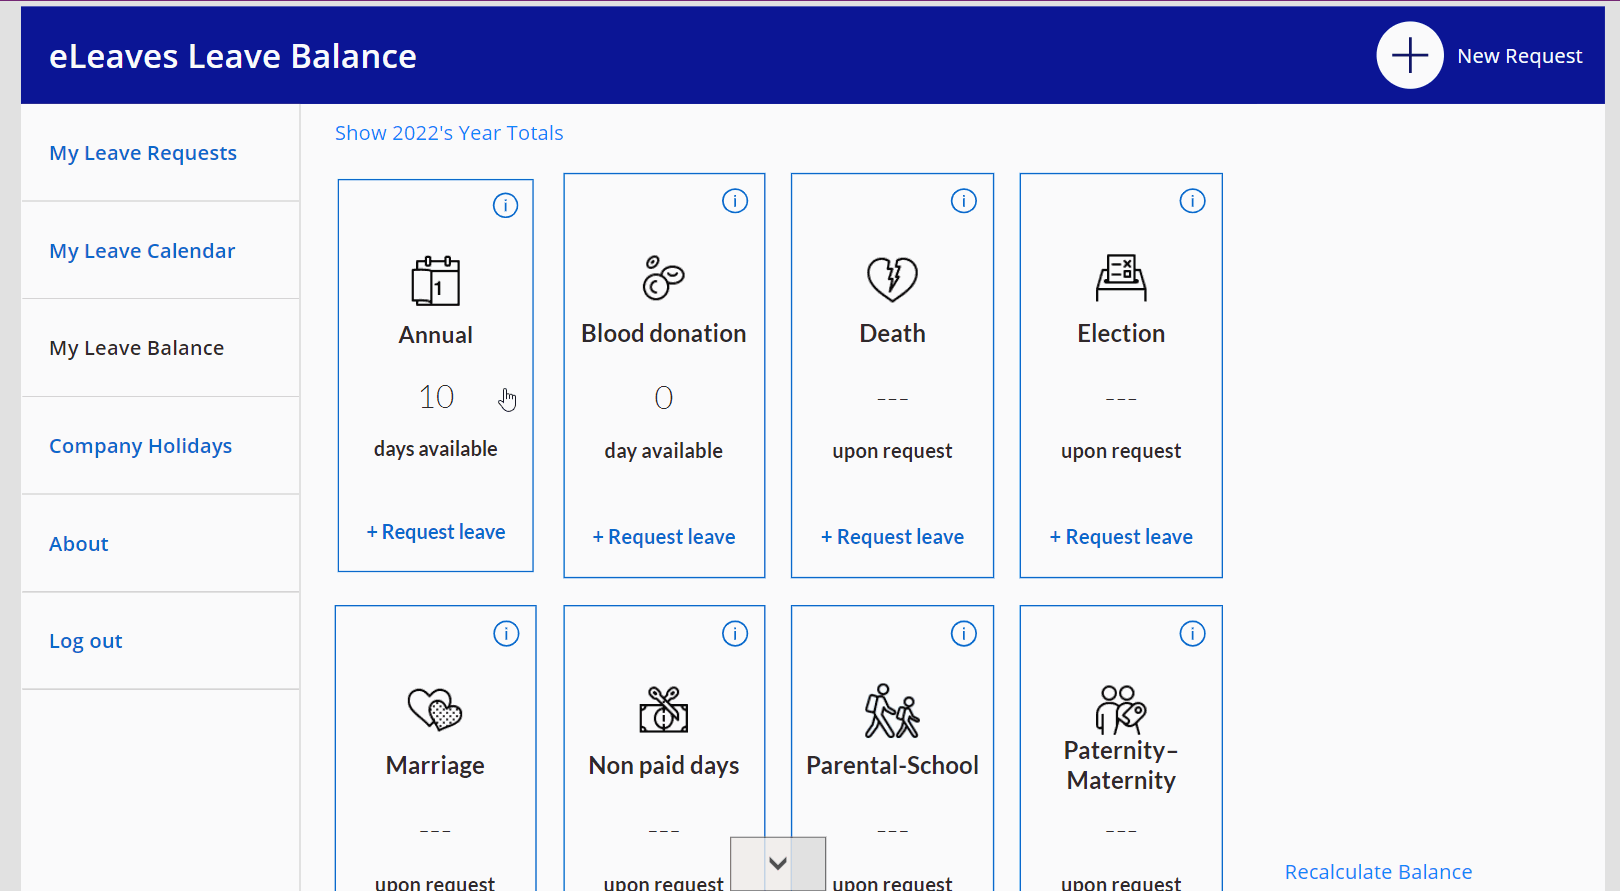Click the New Request label
Image resolution: width=1620 pixels, height=891 pixels.
(x=1520, y=56)
